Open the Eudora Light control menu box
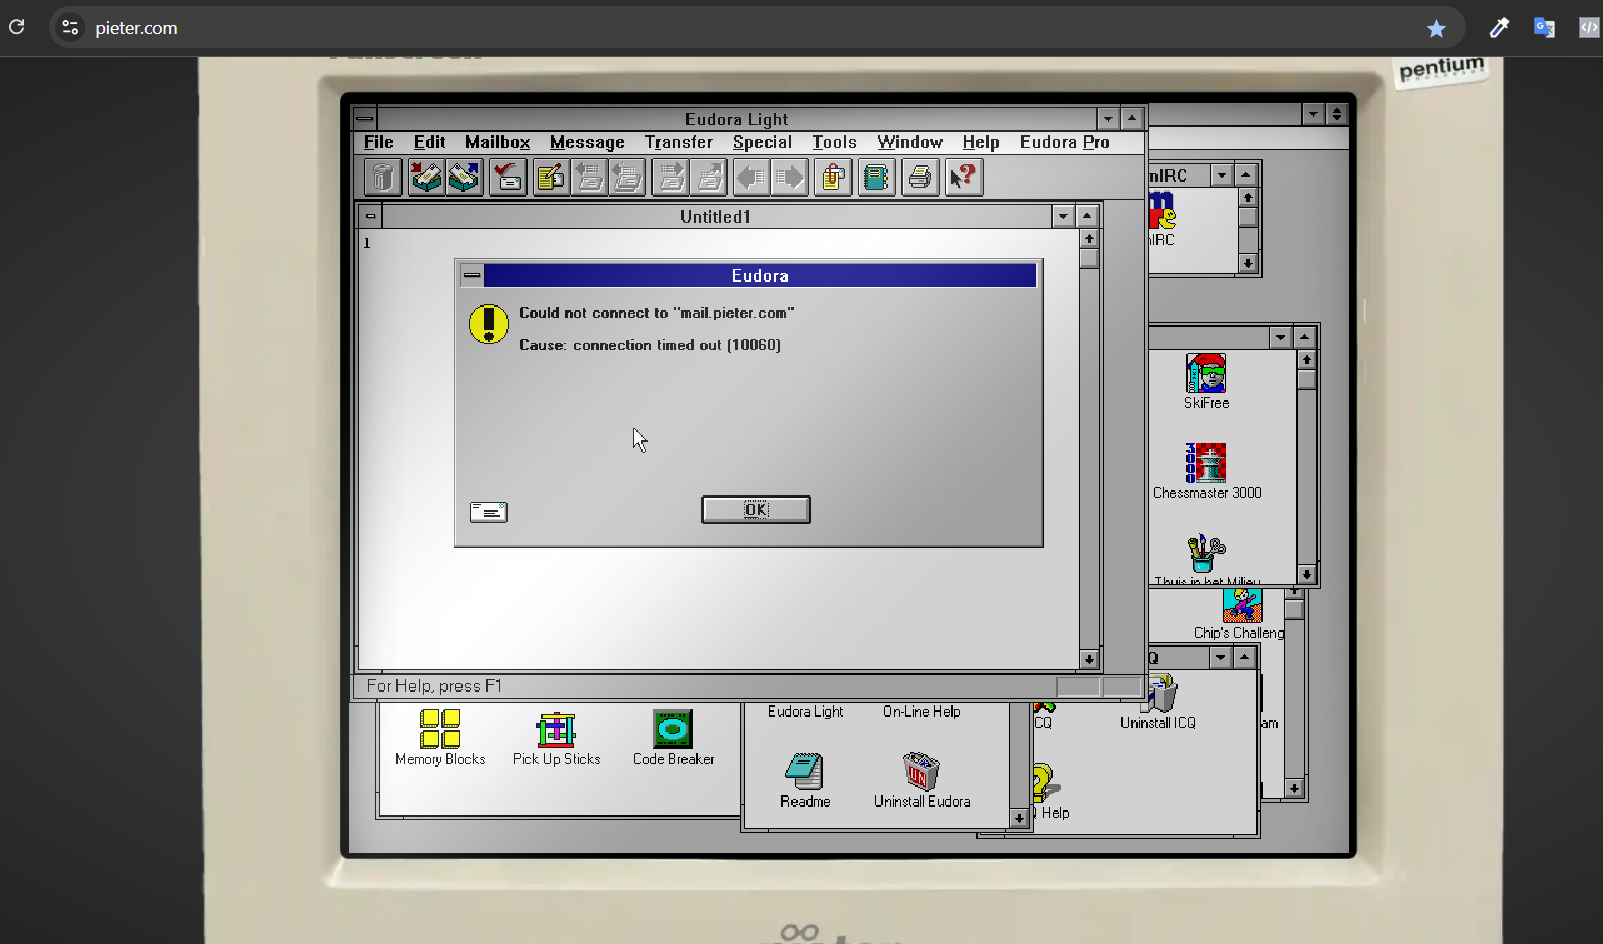The image size is (1603, 944). [x=365, y=119]
